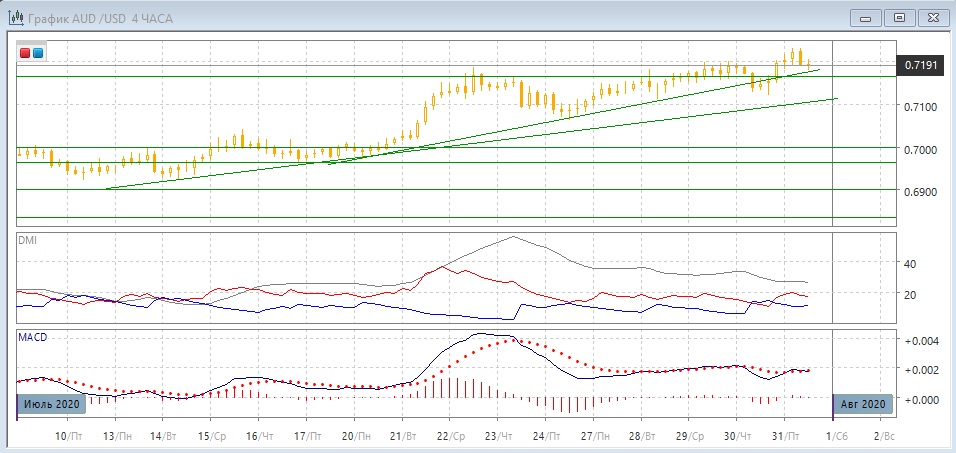Click the blue square chart button

38,52
